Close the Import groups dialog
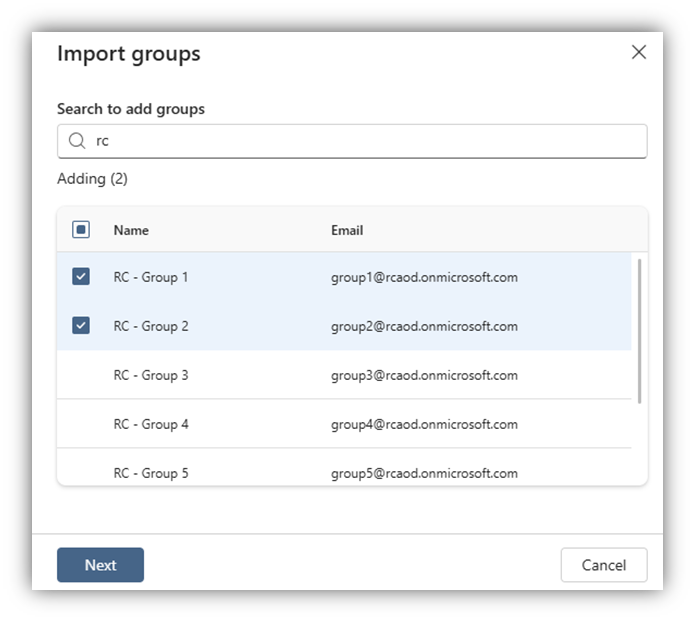This screenshot has width=695, height=622. pyautogui.click(x=639, y=52)
